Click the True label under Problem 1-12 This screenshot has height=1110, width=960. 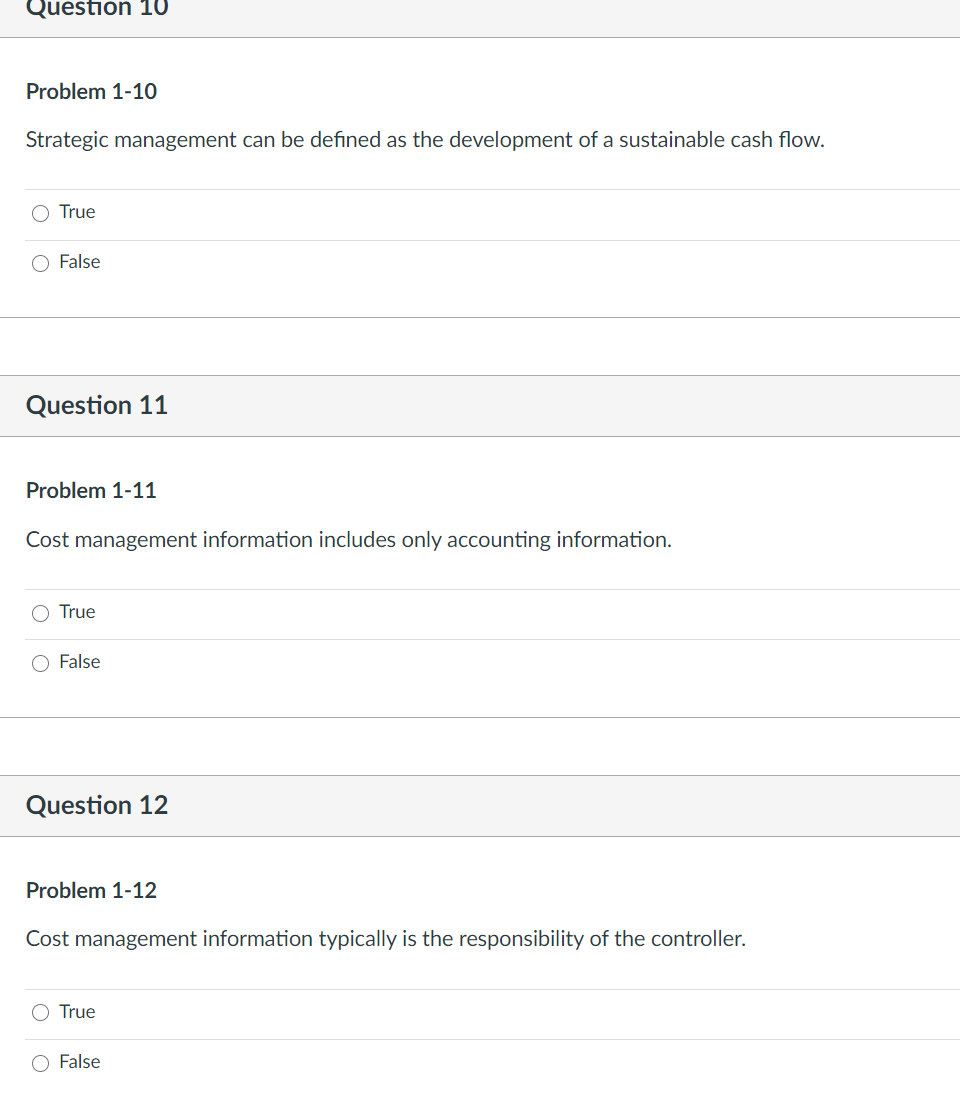click(x=77, y=1011)
